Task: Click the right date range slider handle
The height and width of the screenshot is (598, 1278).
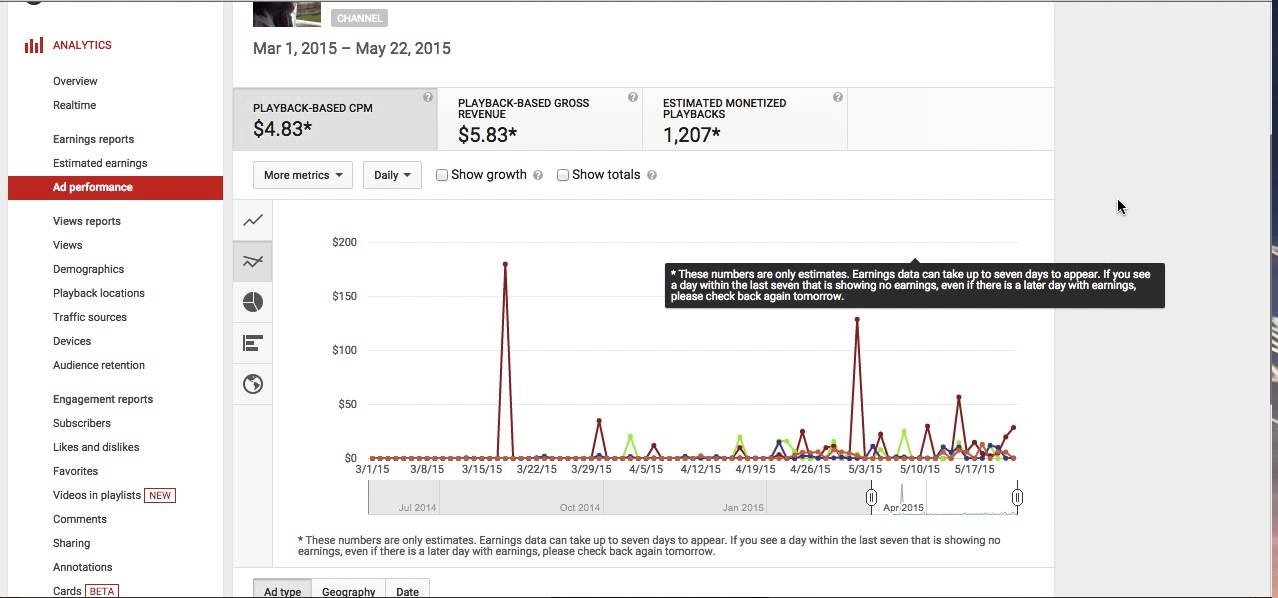Action: (1017, 497)
